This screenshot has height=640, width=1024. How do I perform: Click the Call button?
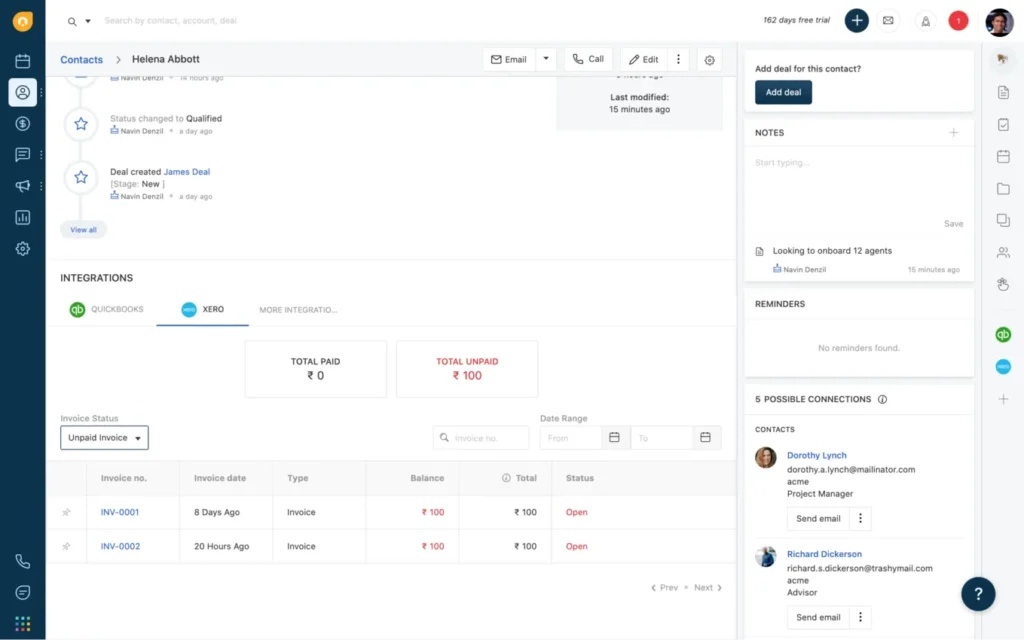pos(588,59)
